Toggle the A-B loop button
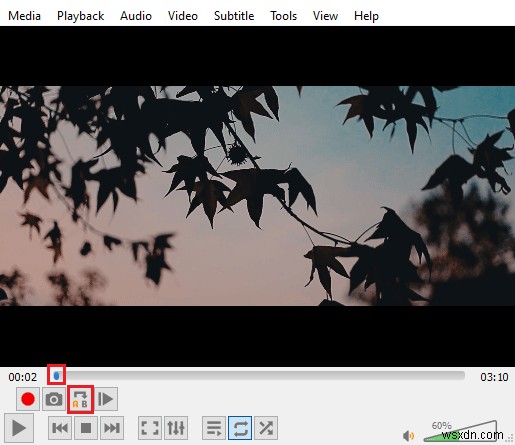515x445 pixels. [80, 399]
